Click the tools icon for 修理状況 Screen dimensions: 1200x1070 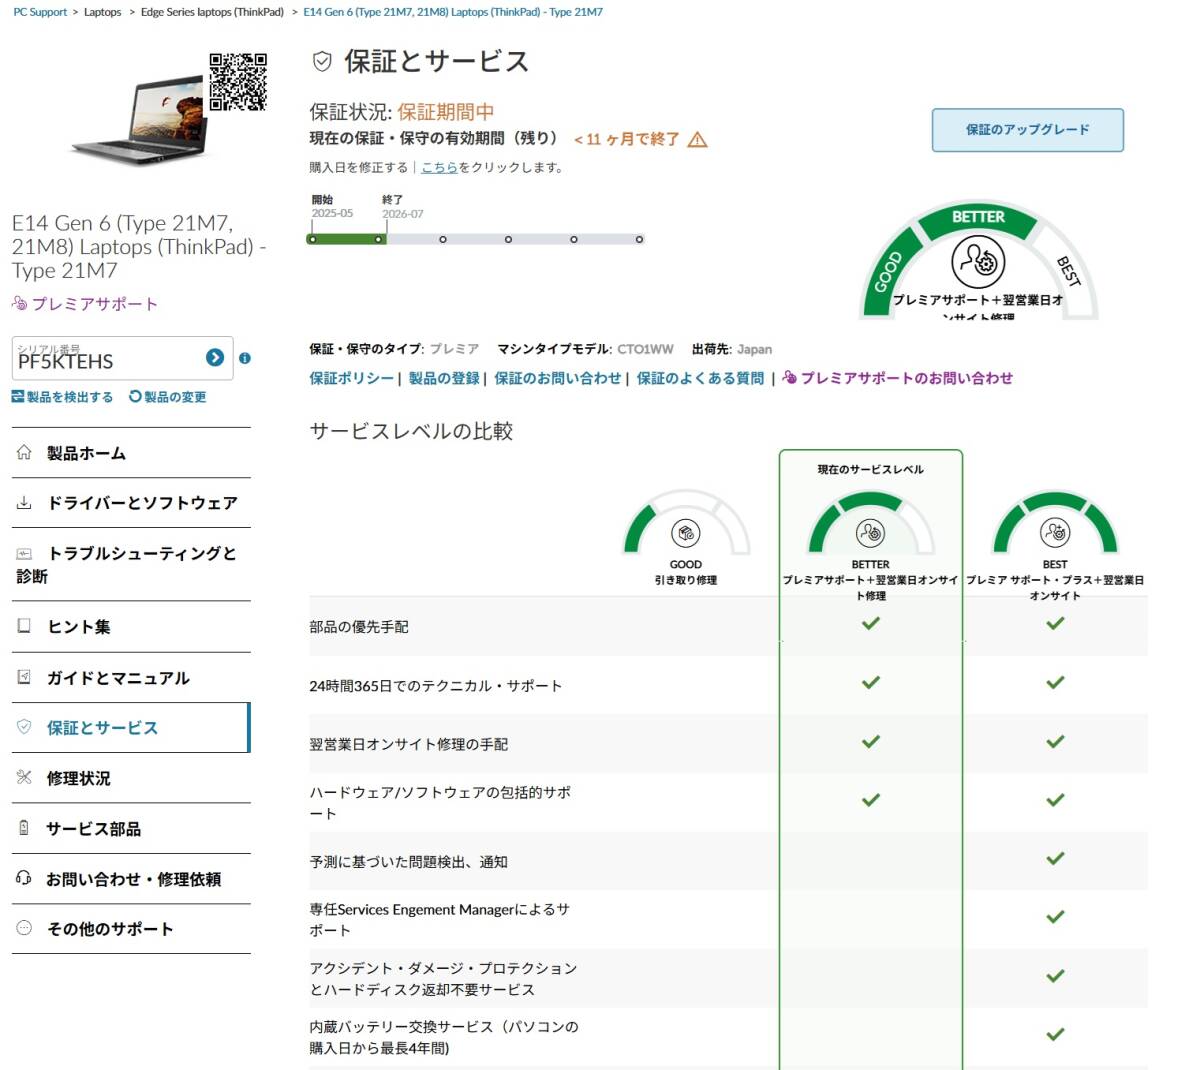pyautogui.click(x=24, y=777)
